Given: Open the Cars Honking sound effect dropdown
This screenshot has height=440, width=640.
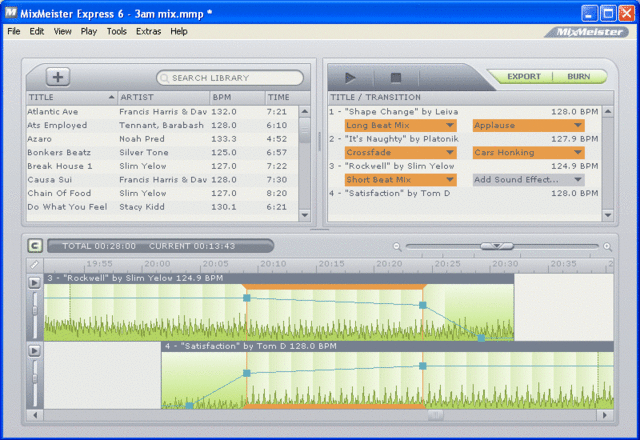Looking at the screenshot, I should (529, 153).
